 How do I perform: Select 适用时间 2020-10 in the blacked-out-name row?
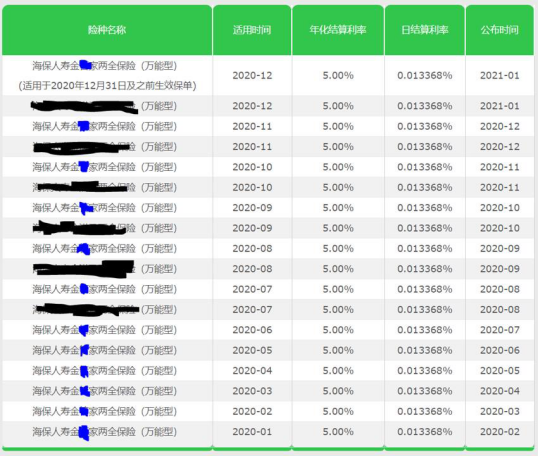coord(252,187)
